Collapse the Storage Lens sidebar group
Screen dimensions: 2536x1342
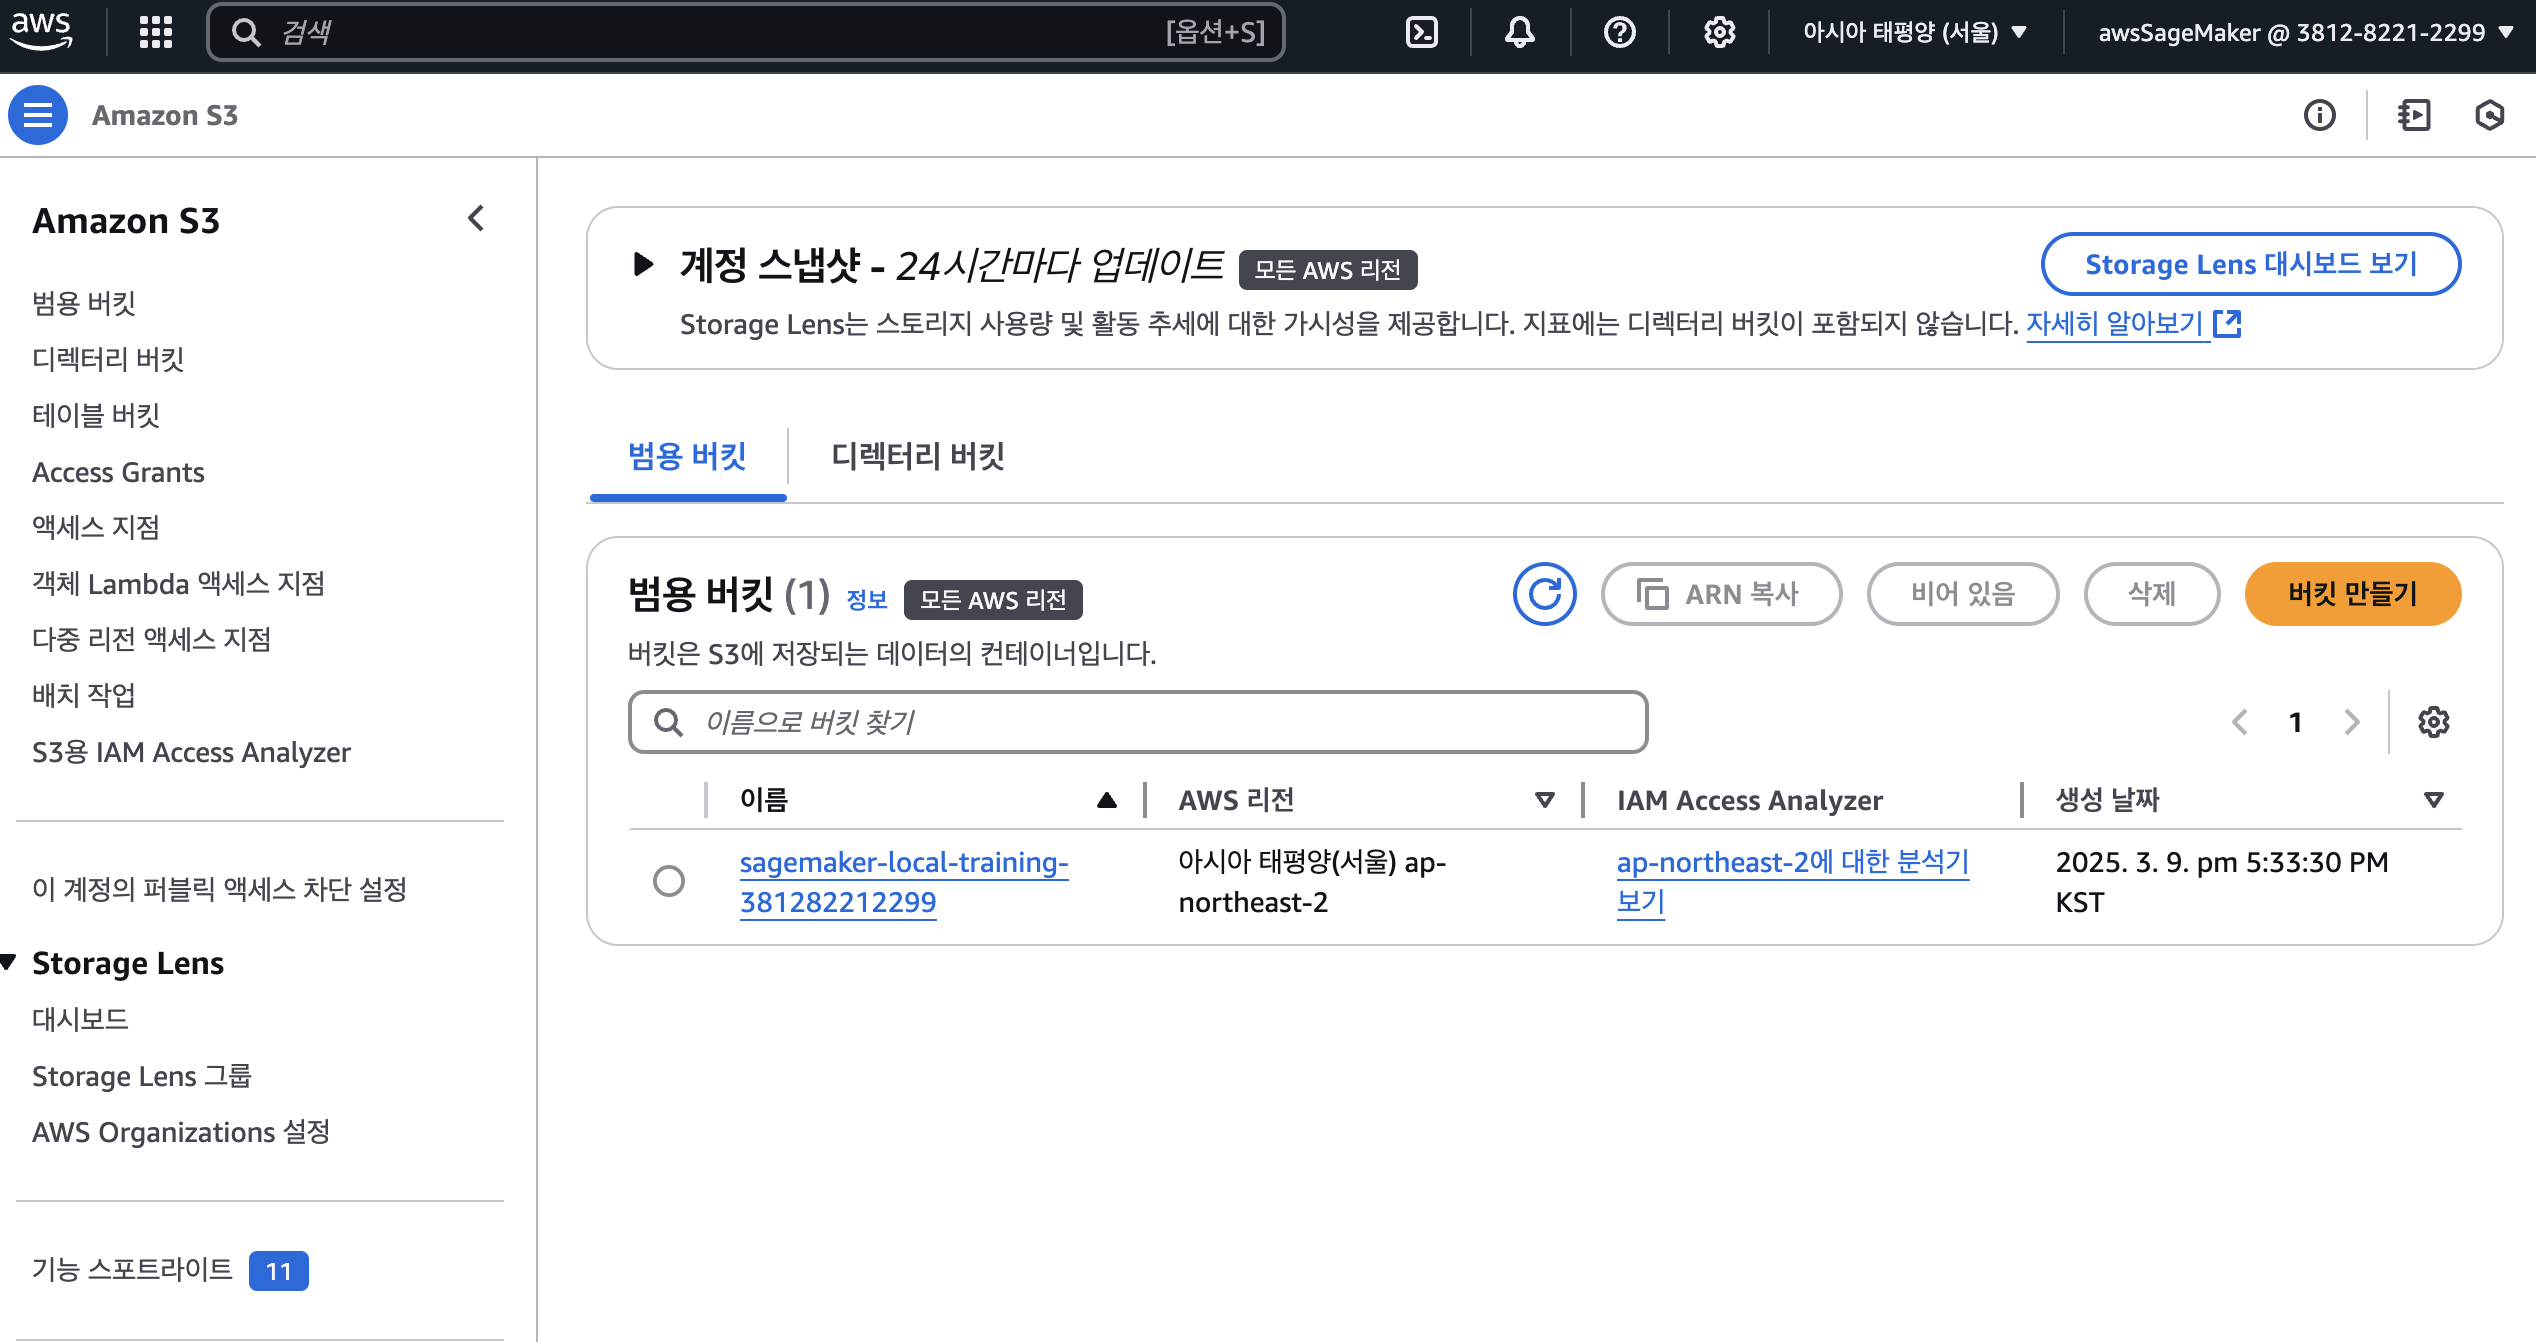point(9,963)
